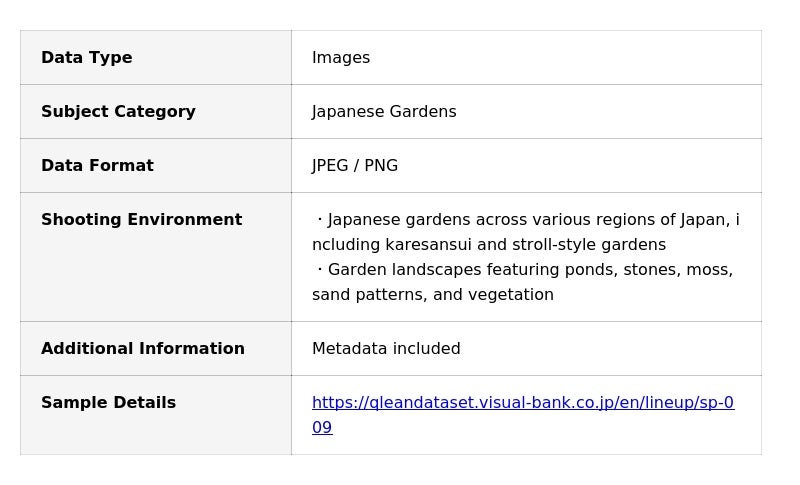Image resolution: width=800 pixels, height=485 pixels.
Task: Click the word "ponds" in the description
Action: [589, 270]
